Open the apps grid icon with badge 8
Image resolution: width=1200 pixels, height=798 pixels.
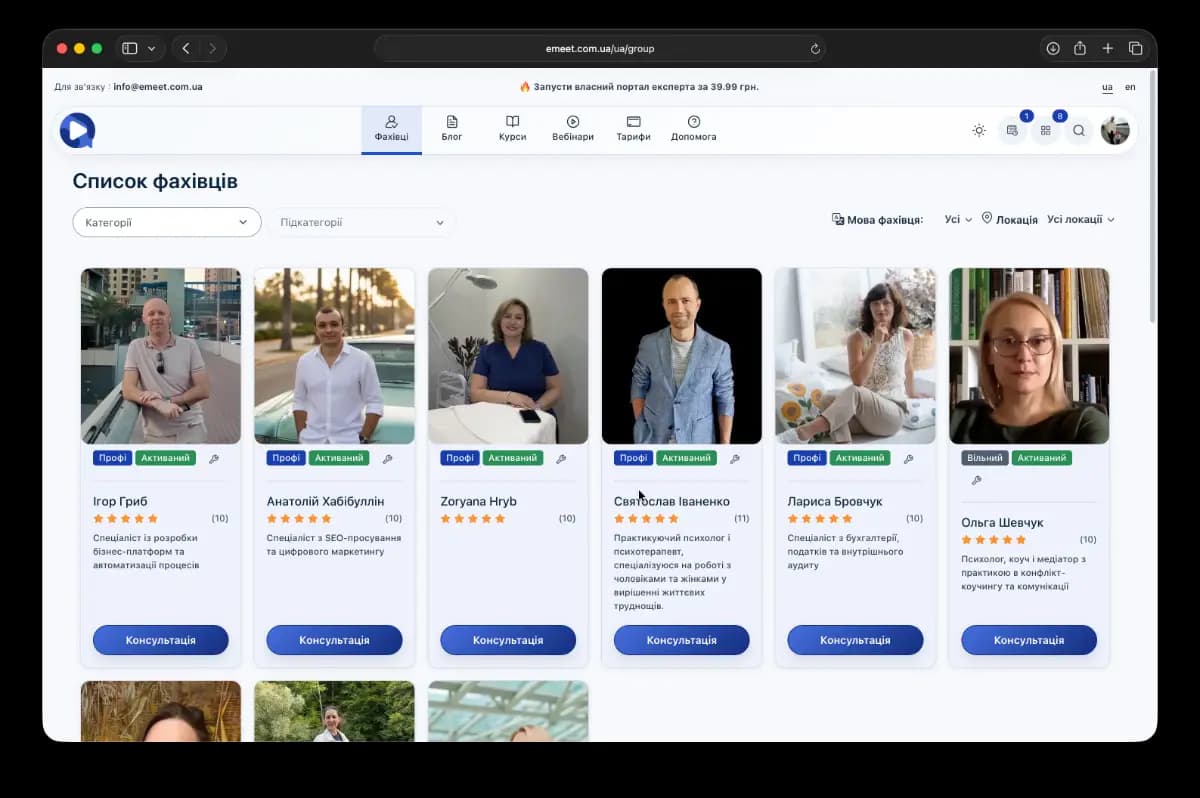point(1045,130)
